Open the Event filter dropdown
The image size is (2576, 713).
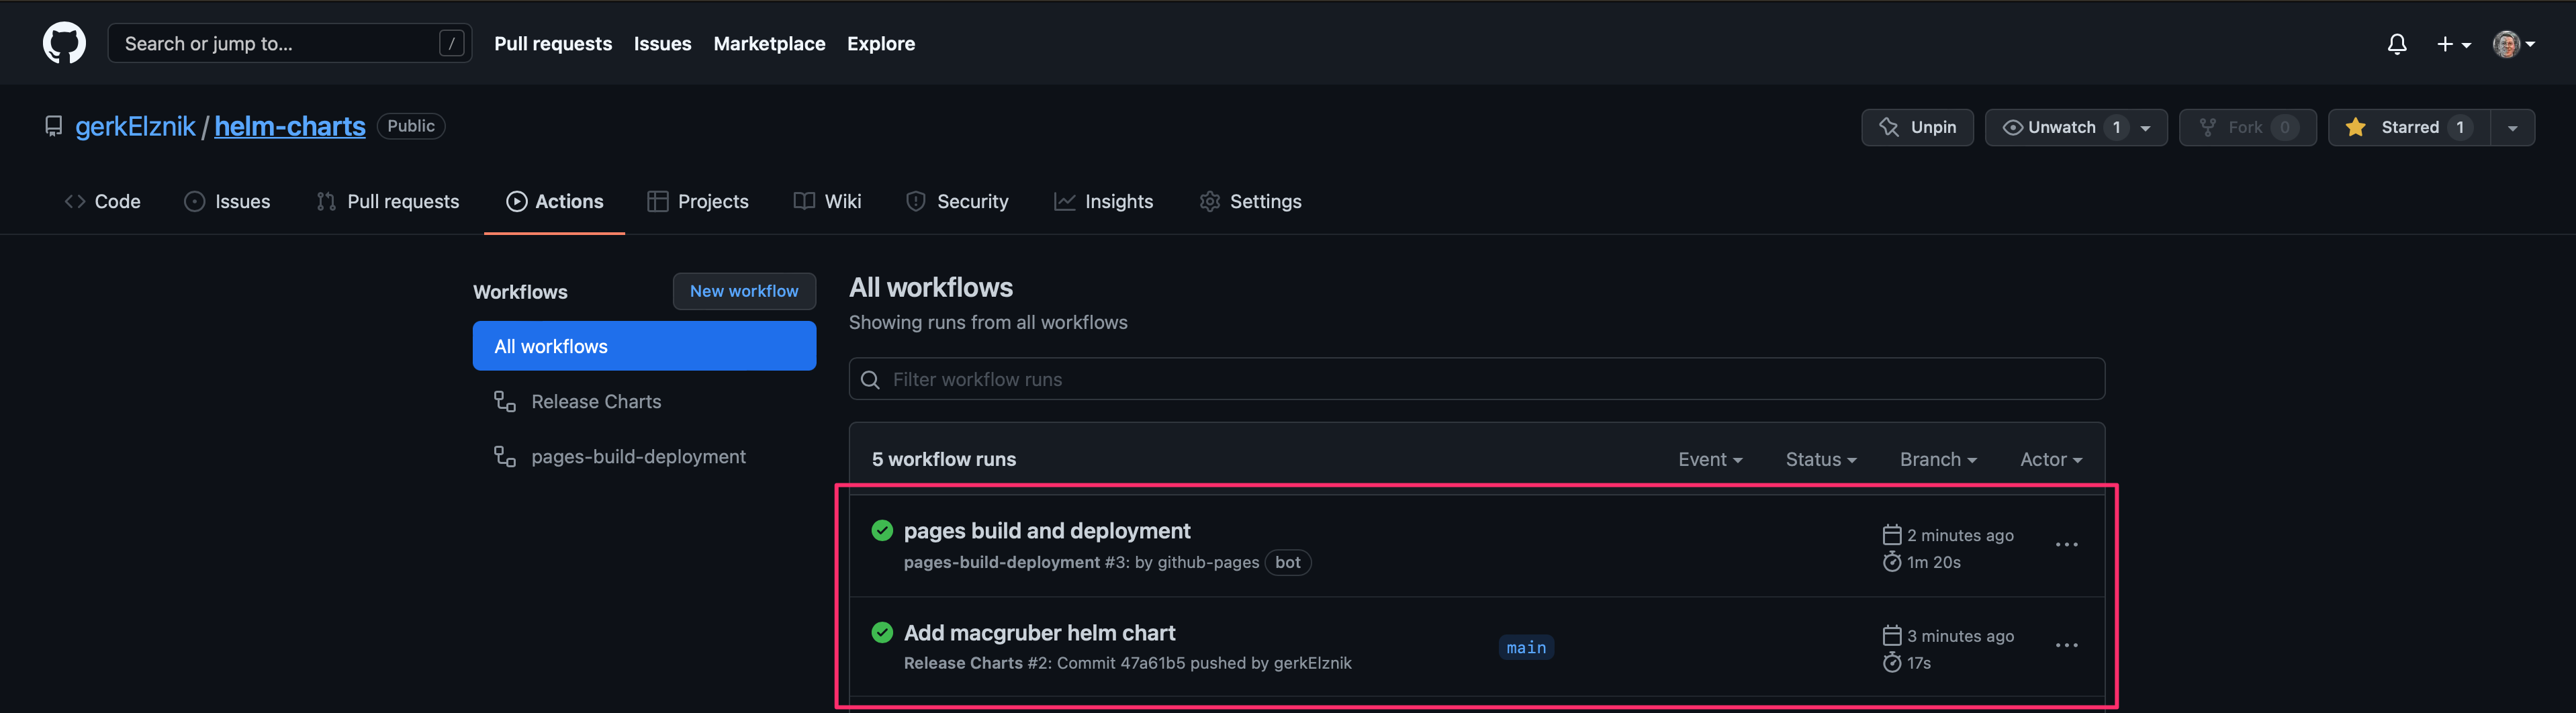[1710, 459]
